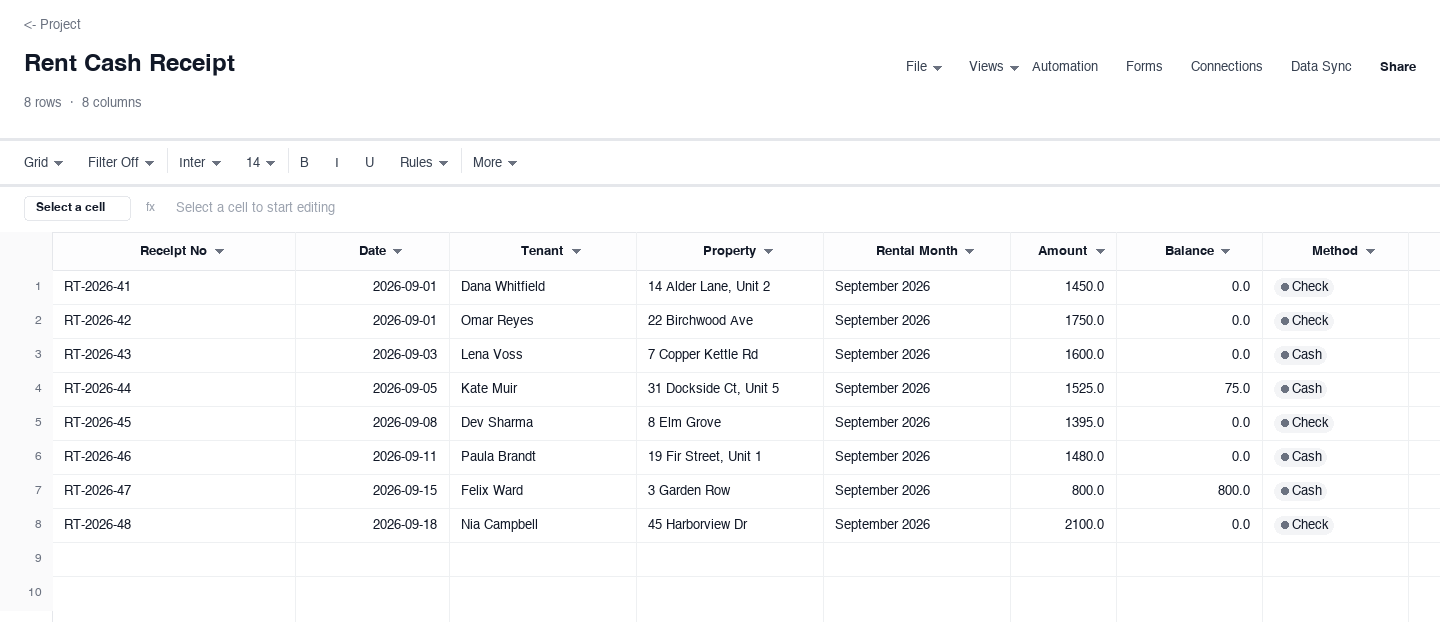Screen dimensions: 1440x622
Task: Select the date cell 2026-09-03
Action: tap(373, 355)
